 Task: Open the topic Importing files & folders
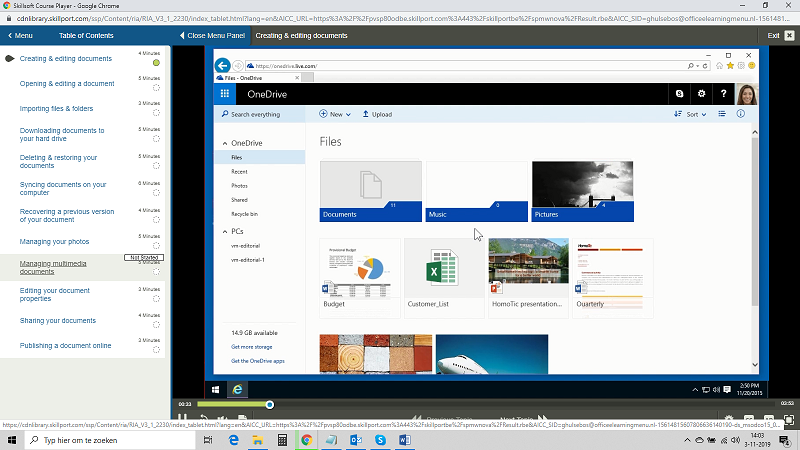(56, 109)
